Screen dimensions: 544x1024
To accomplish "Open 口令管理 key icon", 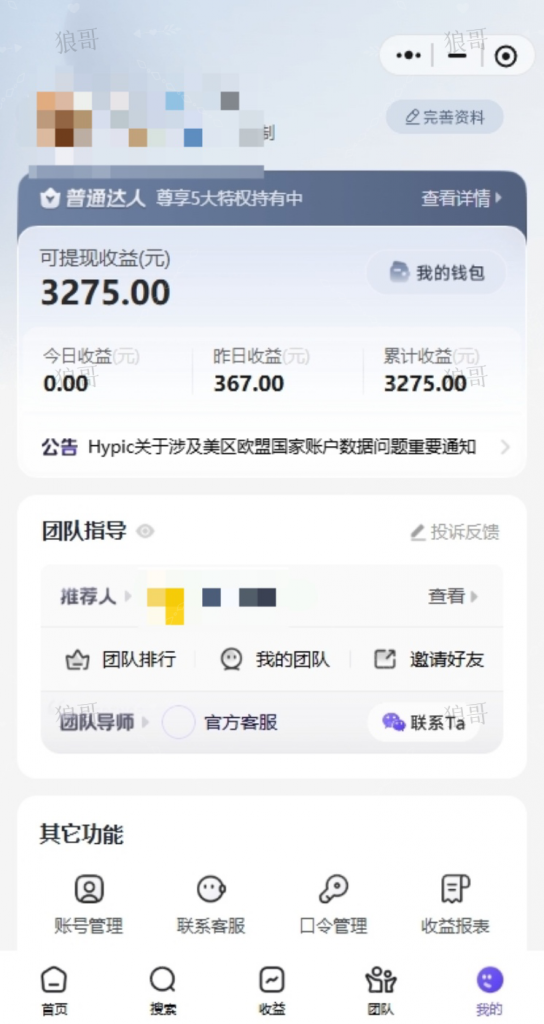I will click(x=333, y=889).
